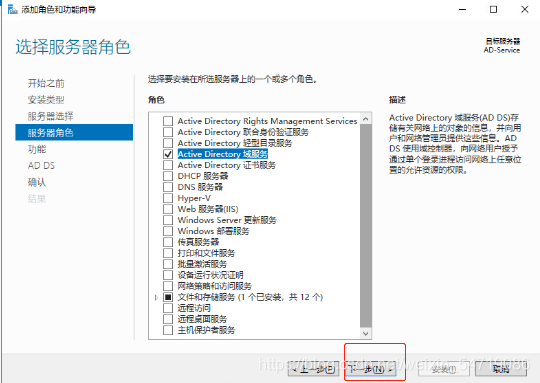Click the wizard icon in the title bar
This screenshot has width=540, height=383.
click(x=12, y=9)
